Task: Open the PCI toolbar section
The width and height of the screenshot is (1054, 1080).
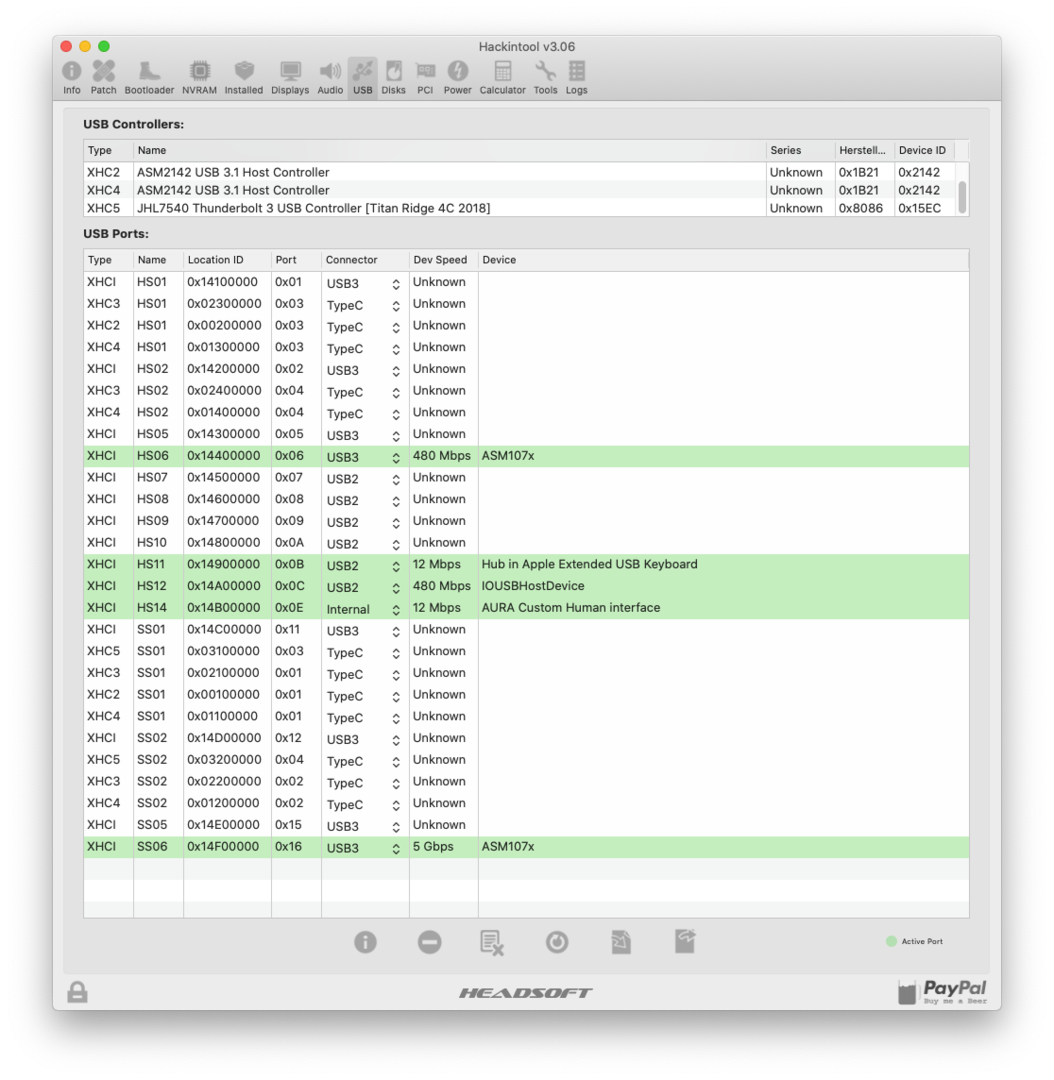Action: click(425, 78)
